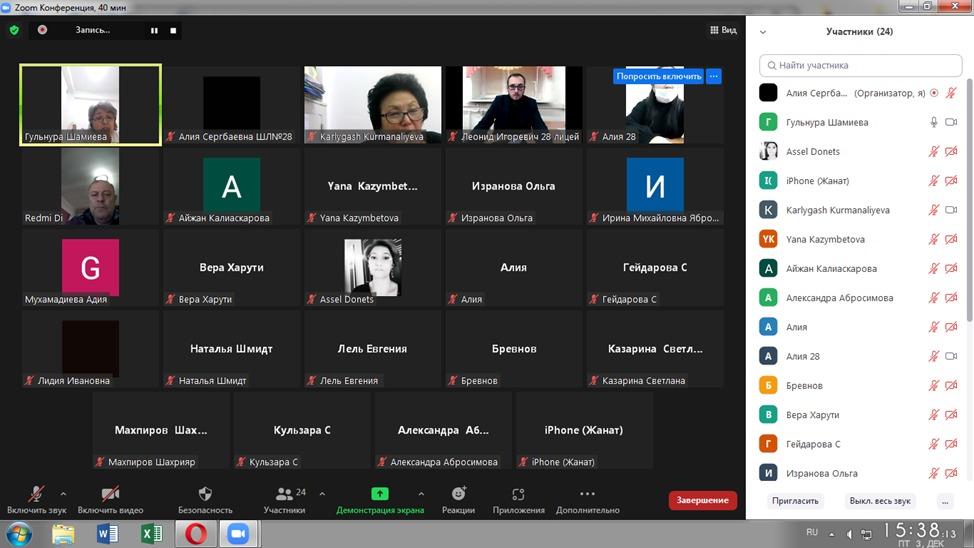
Task: Stop the recording with the square button
Action: click(173, 30)
